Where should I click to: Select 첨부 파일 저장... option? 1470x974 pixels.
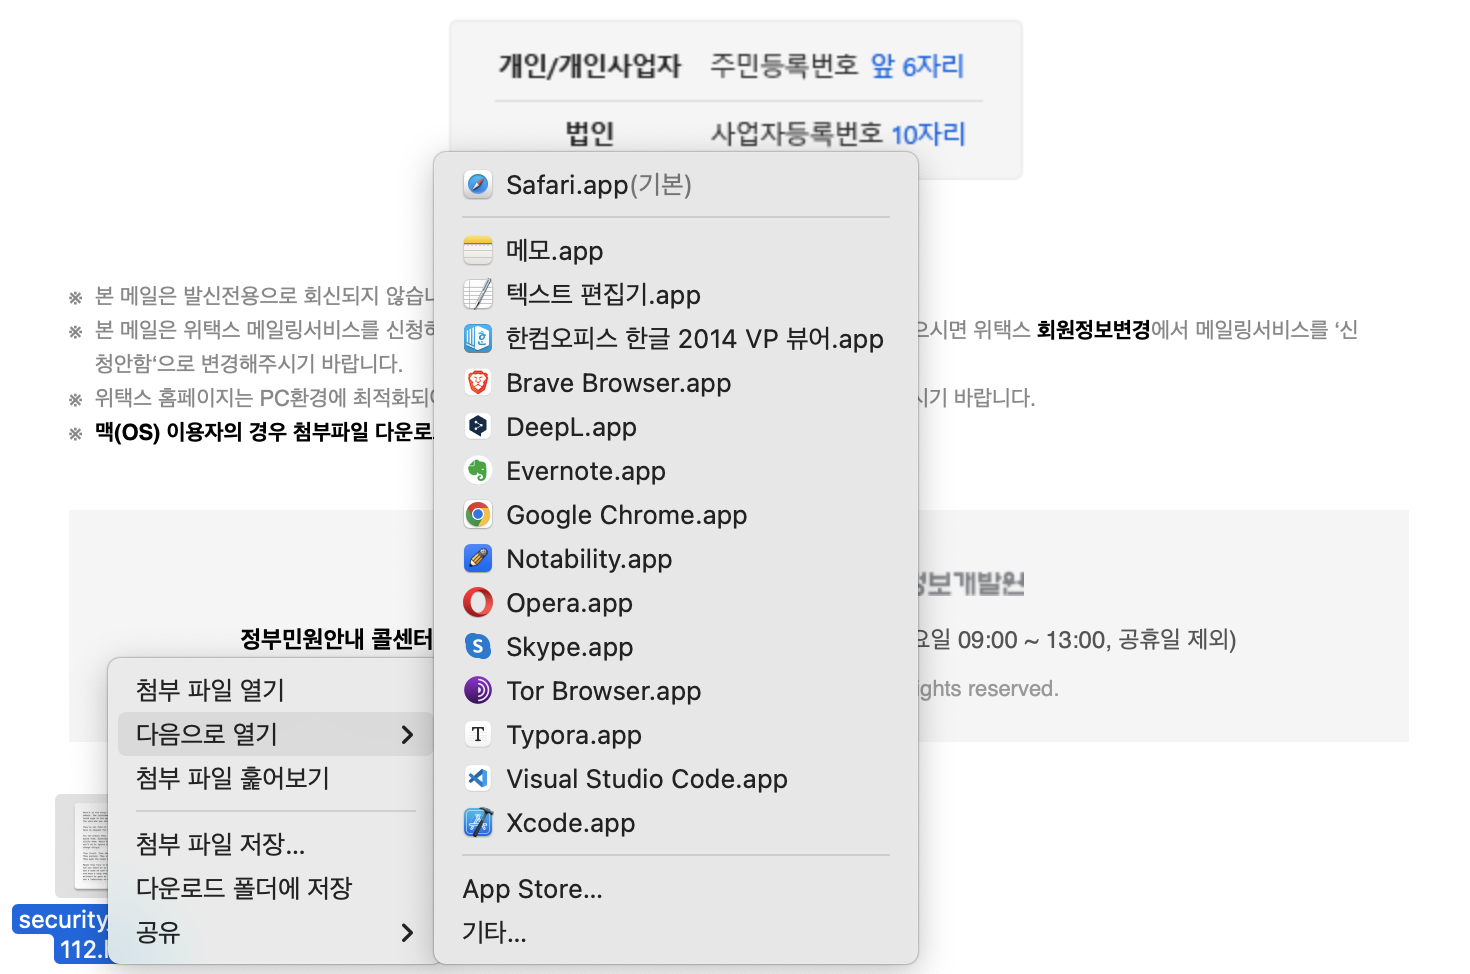(x=275, y=844)
